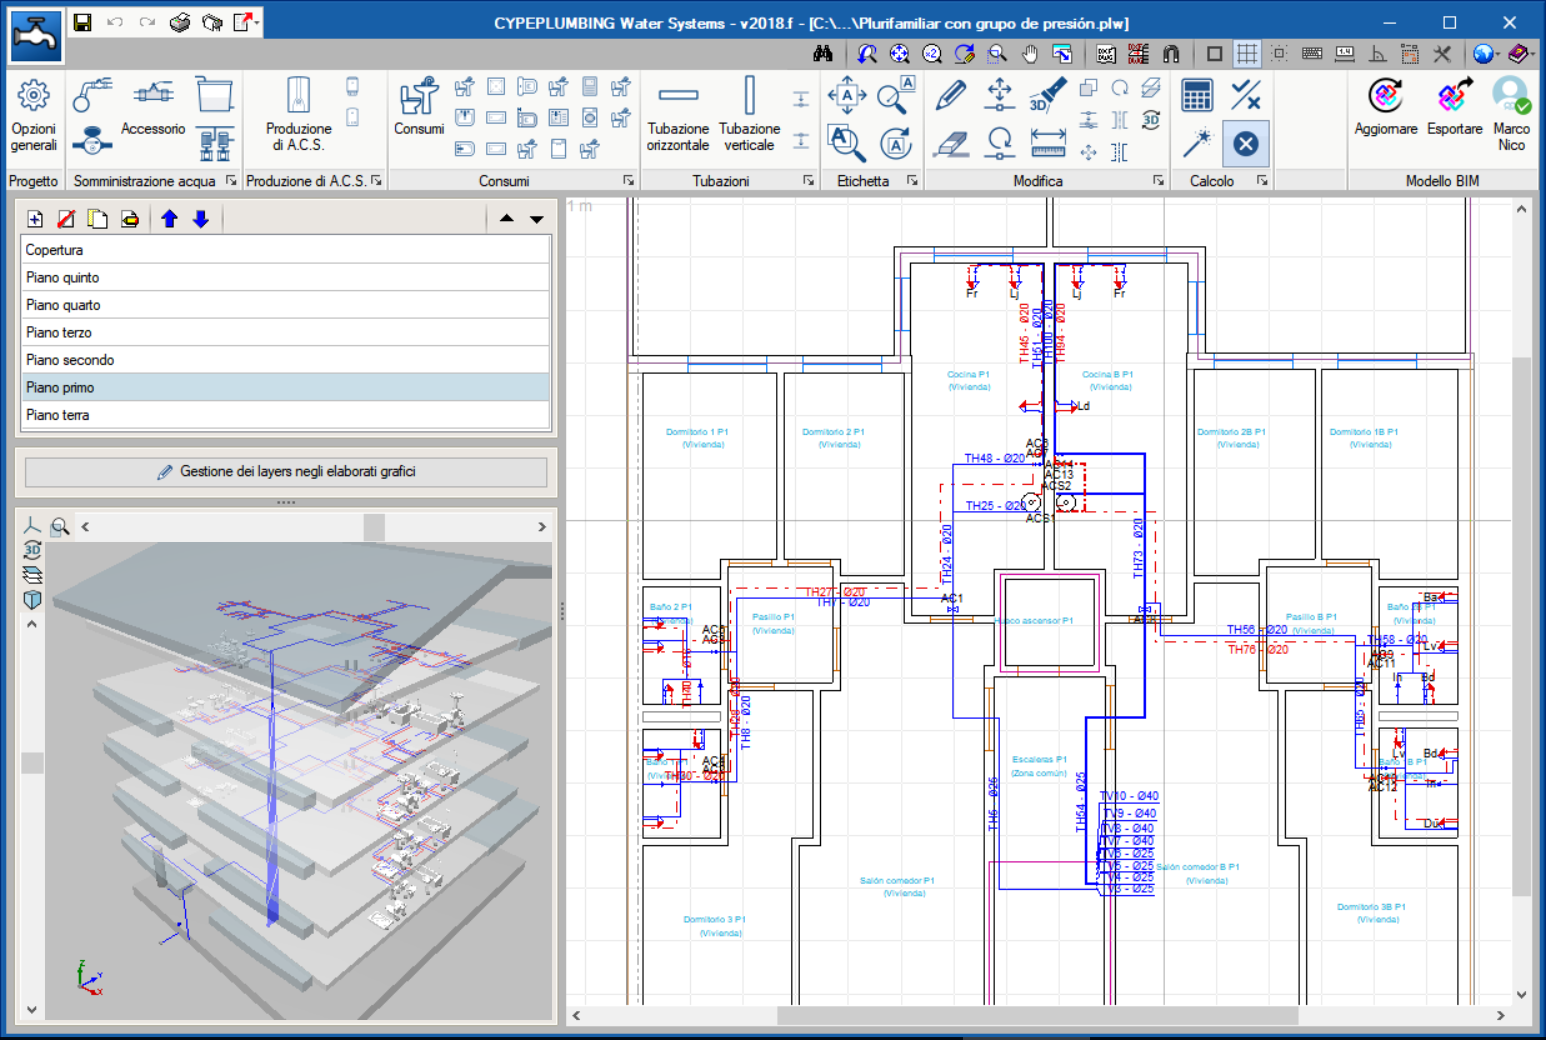Toggle the cube view icon in 3D panel

pyautogui.click(x=32, y=599)
